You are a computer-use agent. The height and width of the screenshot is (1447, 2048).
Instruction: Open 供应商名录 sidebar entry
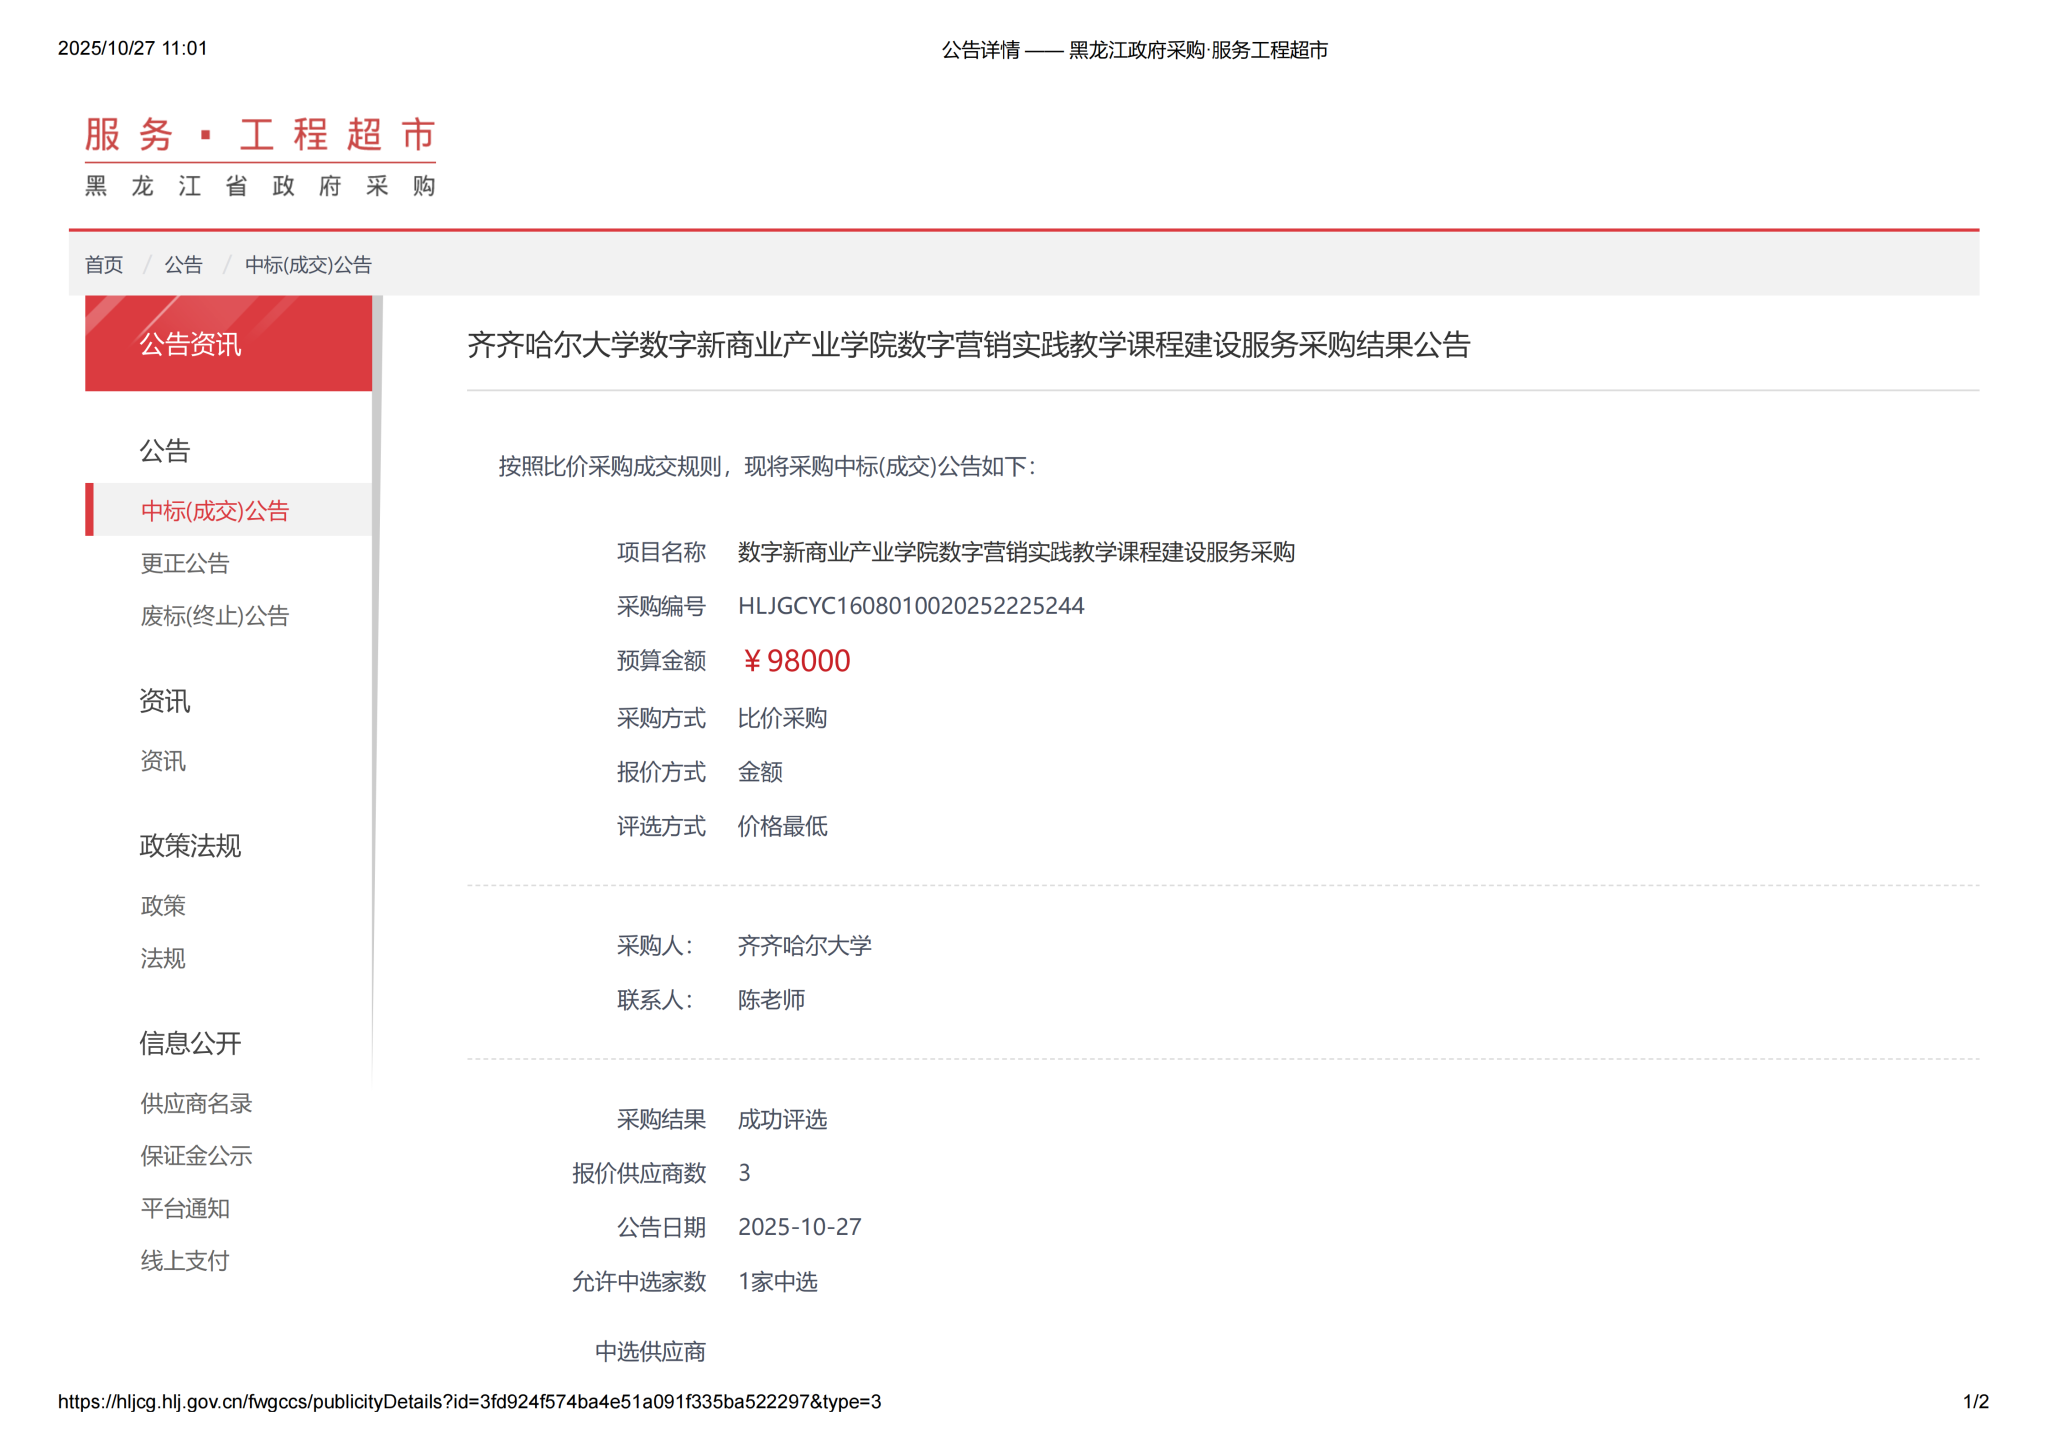coord(196,1104)
